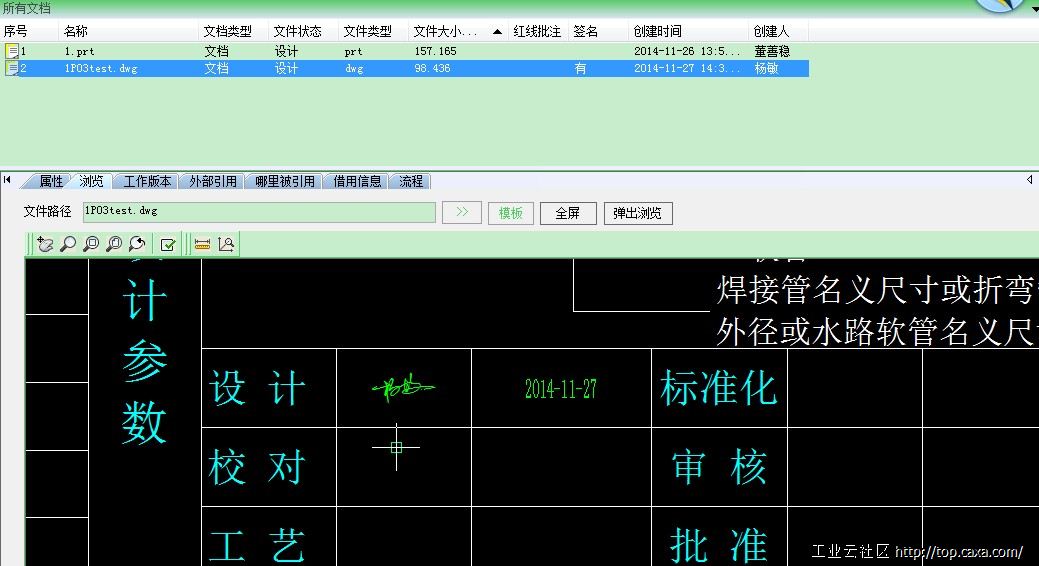Click 审 核 label in drawing
Viewport: 1039px width, 566px height.
[x=719, y=467]
